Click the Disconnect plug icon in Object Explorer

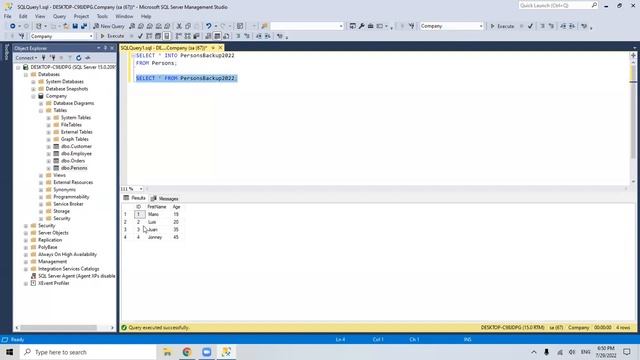pos(53,58)
